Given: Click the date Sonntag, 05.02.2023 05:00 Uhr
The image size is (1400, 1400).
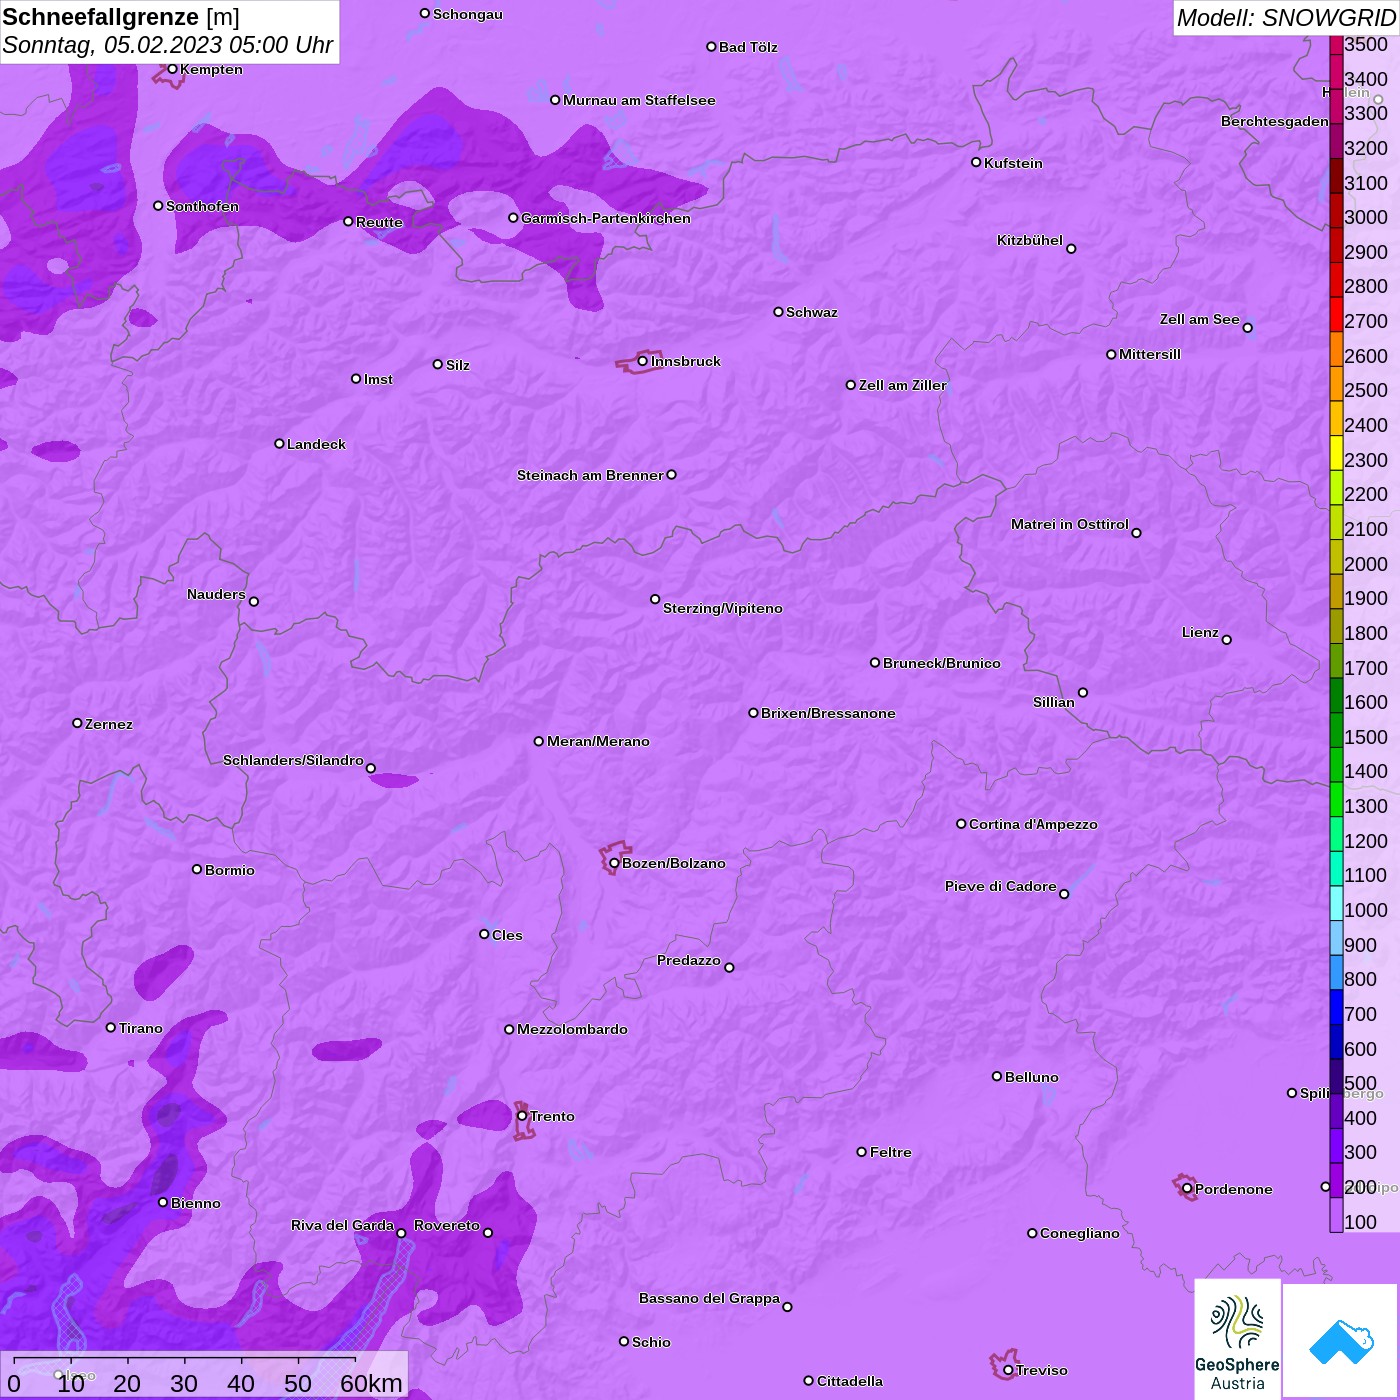Looking at the screenshot, I should (168, 45).
